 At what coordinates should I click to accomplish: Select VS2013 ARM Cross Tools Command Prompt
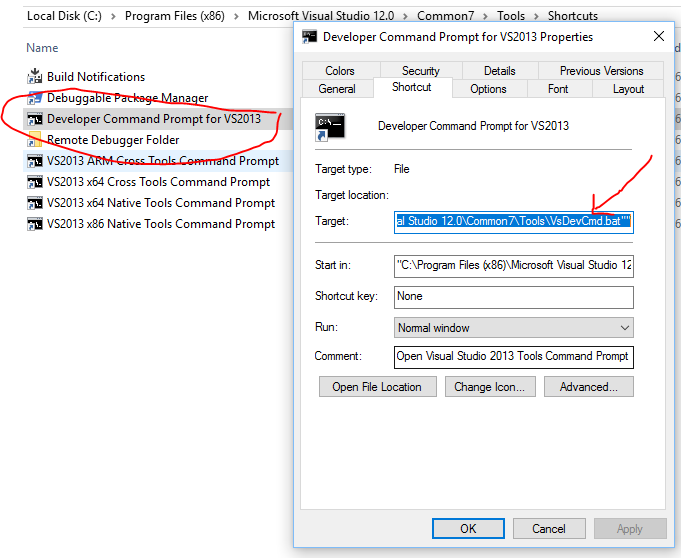[163, 161]
